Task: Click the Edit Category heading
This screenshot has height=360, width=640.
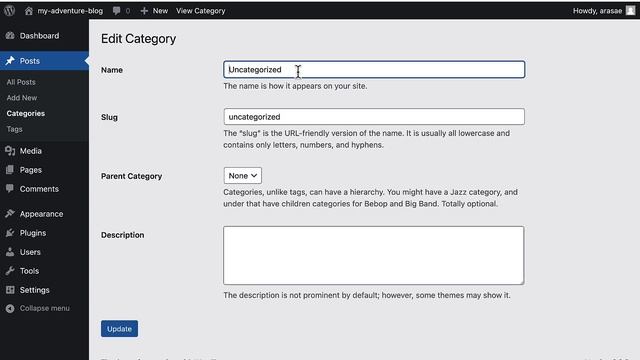Action: pyautogui.click(x=138, y=39)
